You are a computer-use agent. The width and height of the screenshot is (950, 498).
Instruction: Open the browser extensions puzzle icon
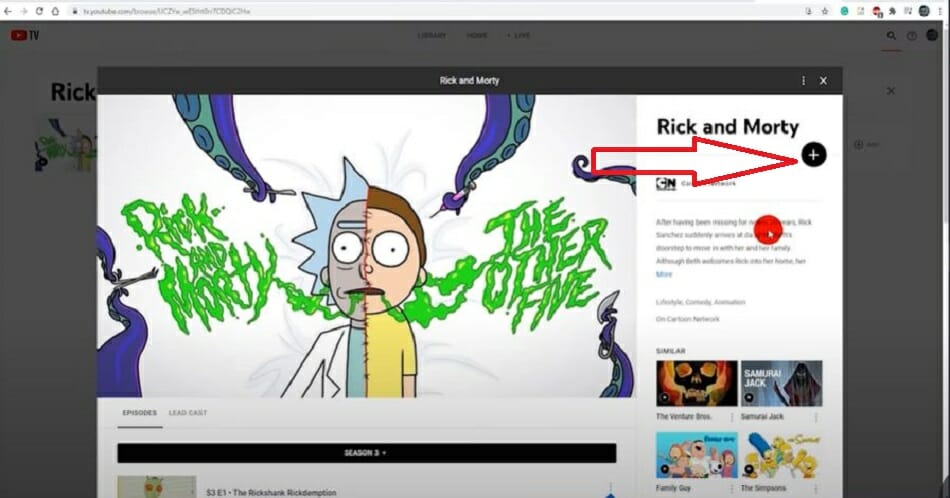[x=892, y=11]
